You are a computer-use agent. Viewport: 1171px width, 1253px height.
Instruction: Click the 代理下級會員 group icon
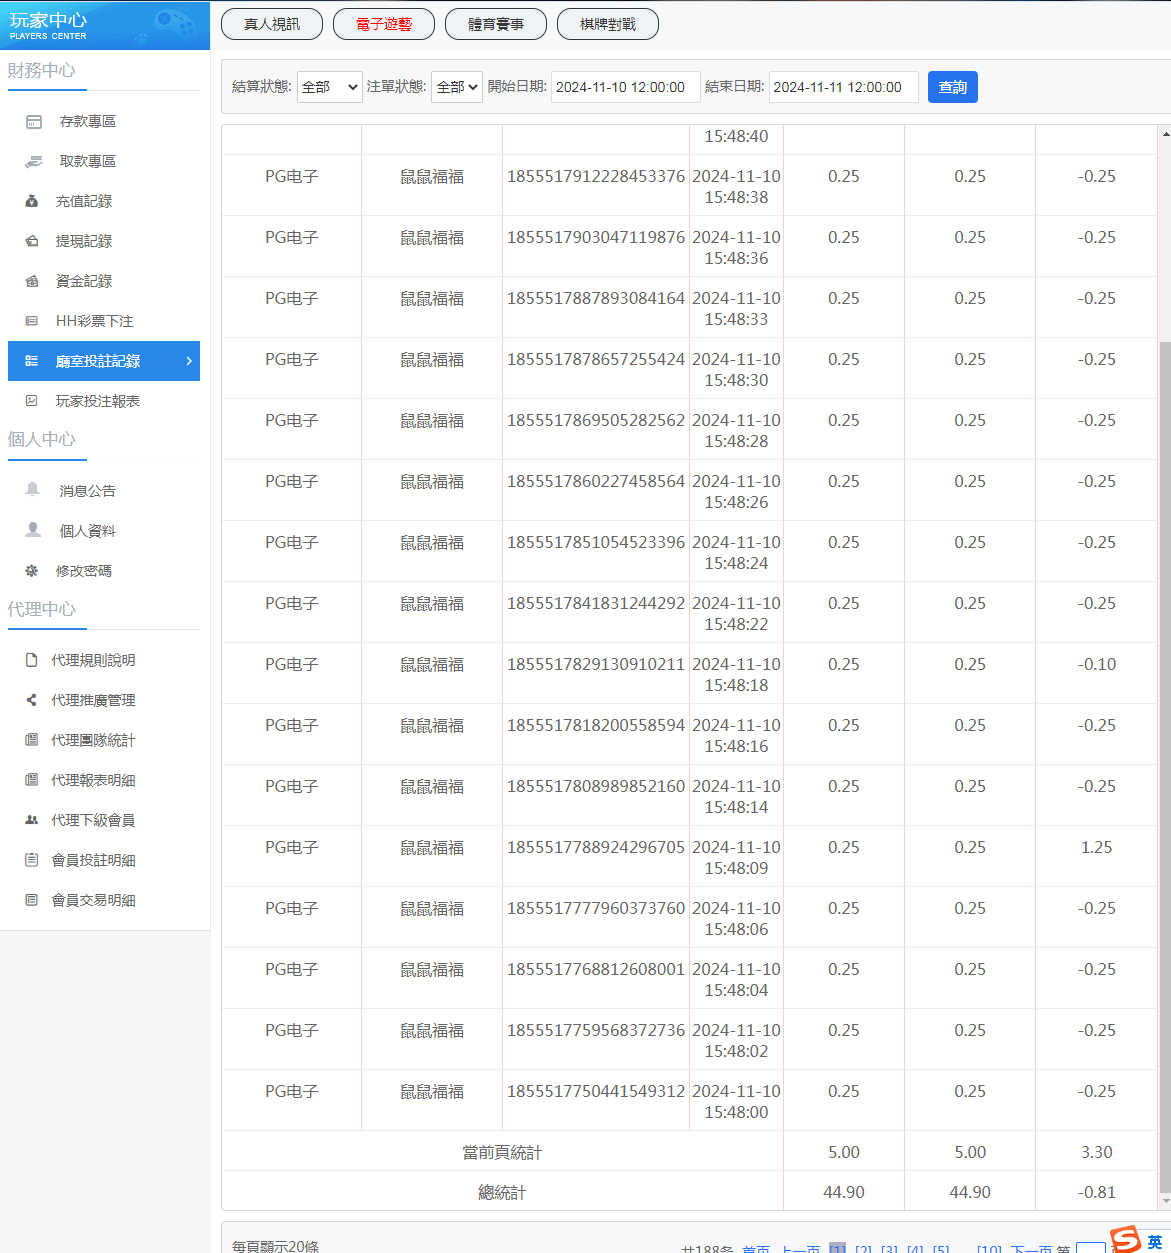coord(32,820)
